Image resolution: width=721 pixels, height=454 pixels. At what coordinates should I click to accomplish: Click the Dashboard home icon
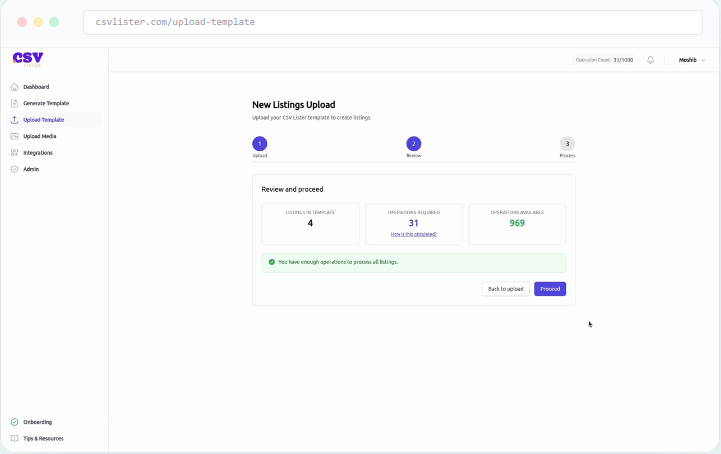click(x=14, y=87)
